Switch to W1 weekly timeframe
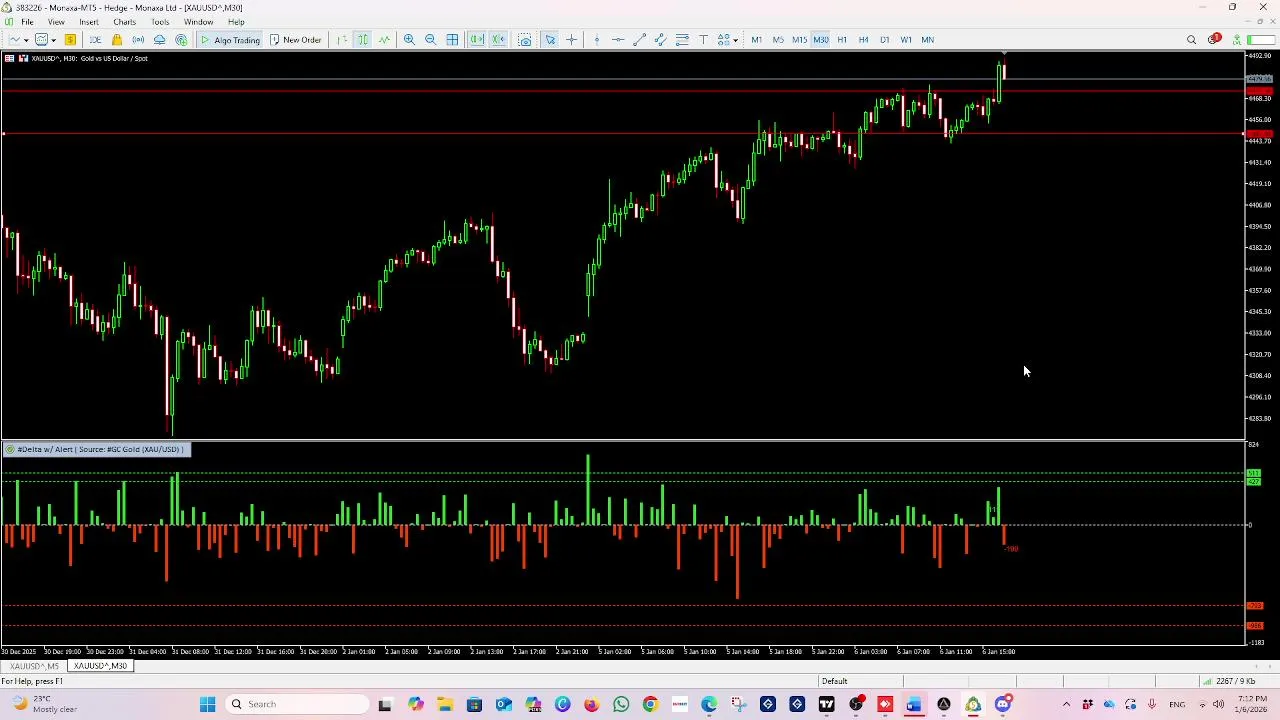Screen dimensions: 1280x720 (x=906, y=40)
